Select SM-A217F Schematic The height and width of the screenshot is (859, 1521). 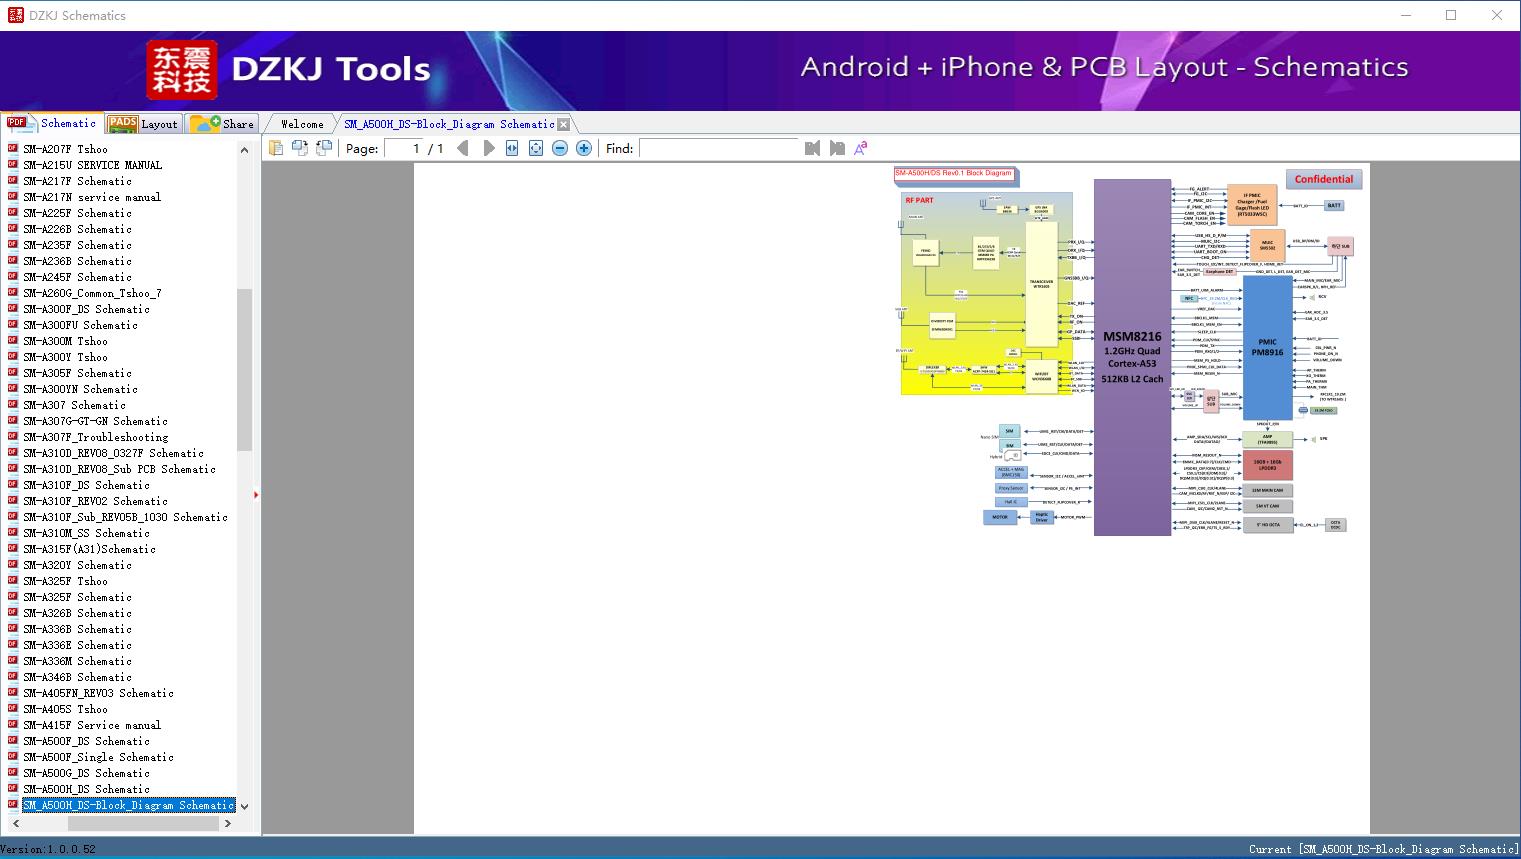[x=77, y=181]
